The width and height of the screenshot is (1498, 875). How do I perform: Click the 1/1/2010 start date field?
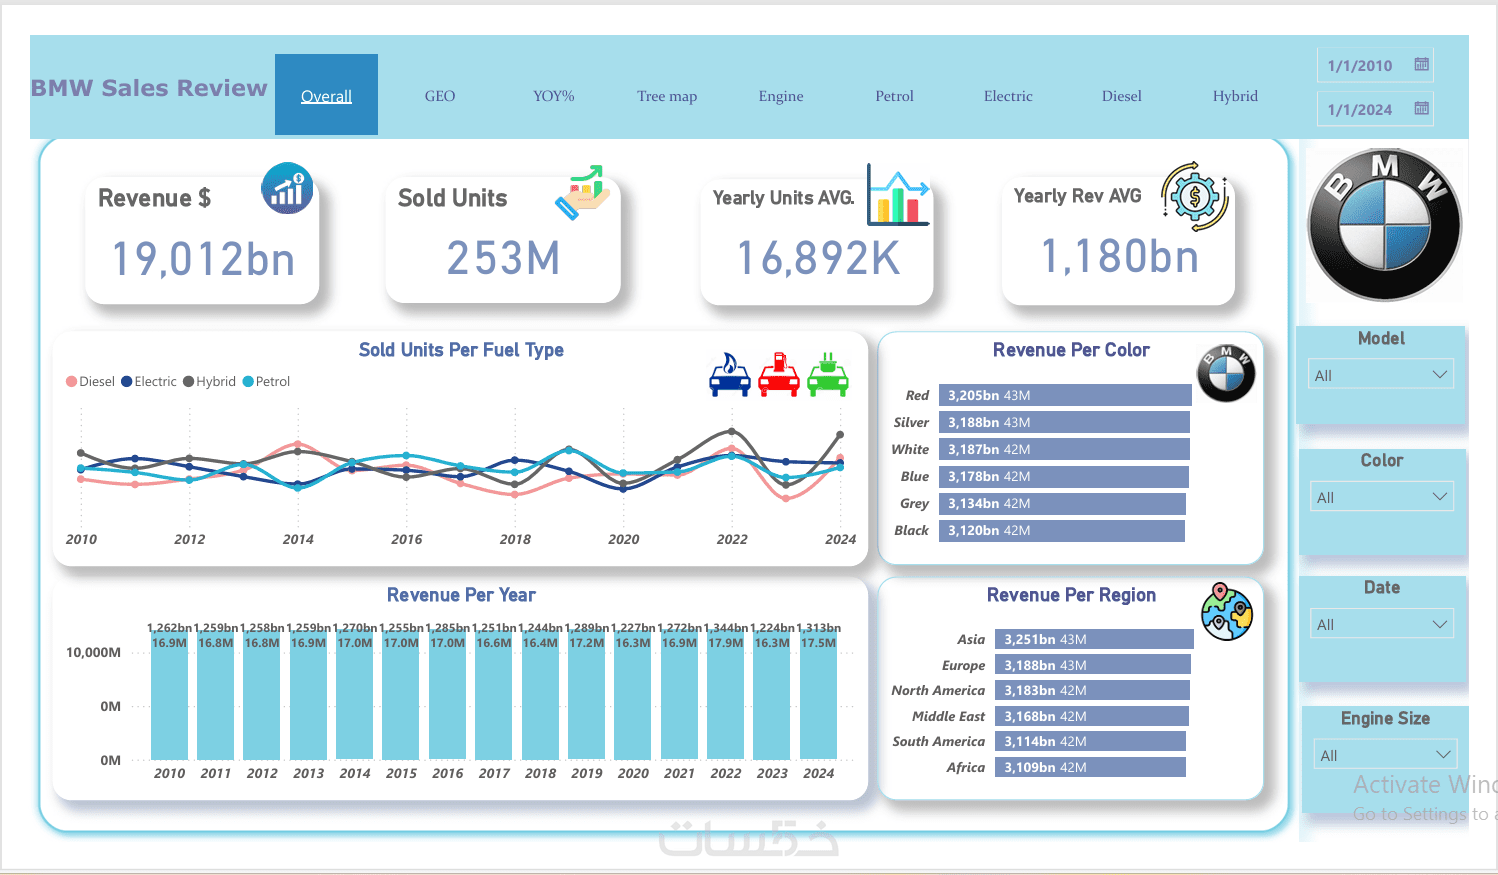[x=1375, y=65]
